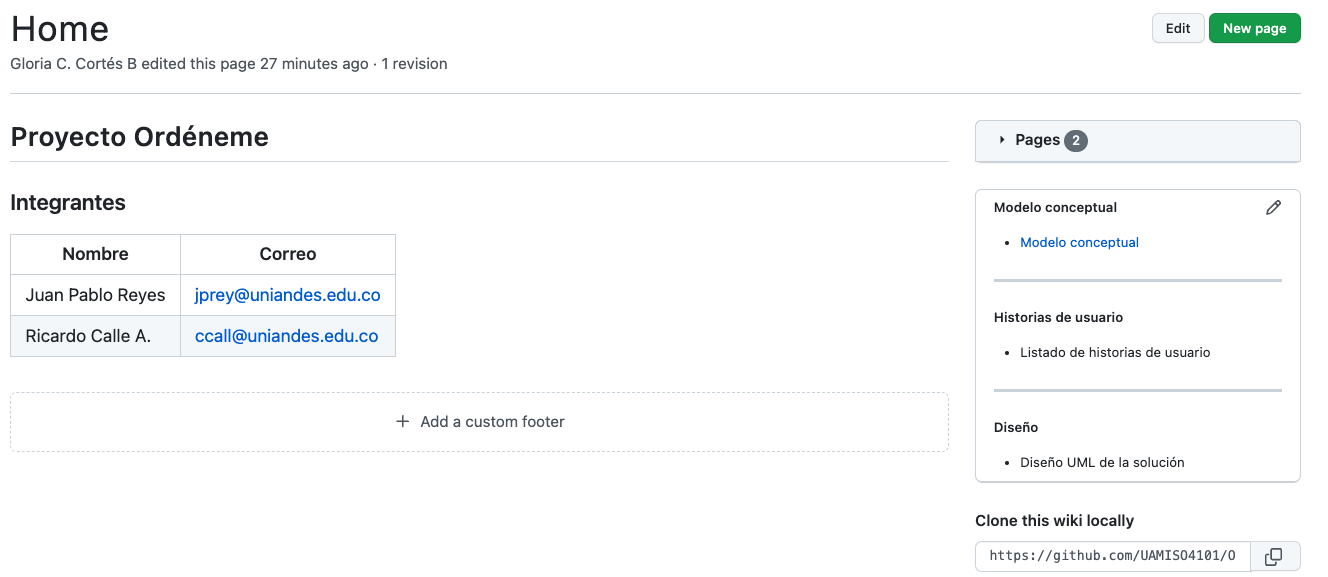Copy the wiki clone URL with clipboard icon
Screen dimensions: 1328x577
pos(1274,556)
